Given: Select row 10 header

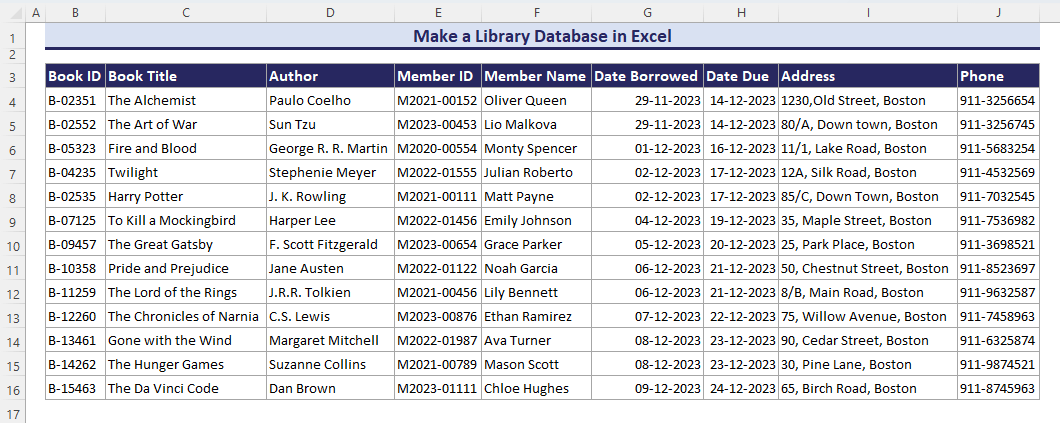Looking at the screenshot, I should coord(12,244).
